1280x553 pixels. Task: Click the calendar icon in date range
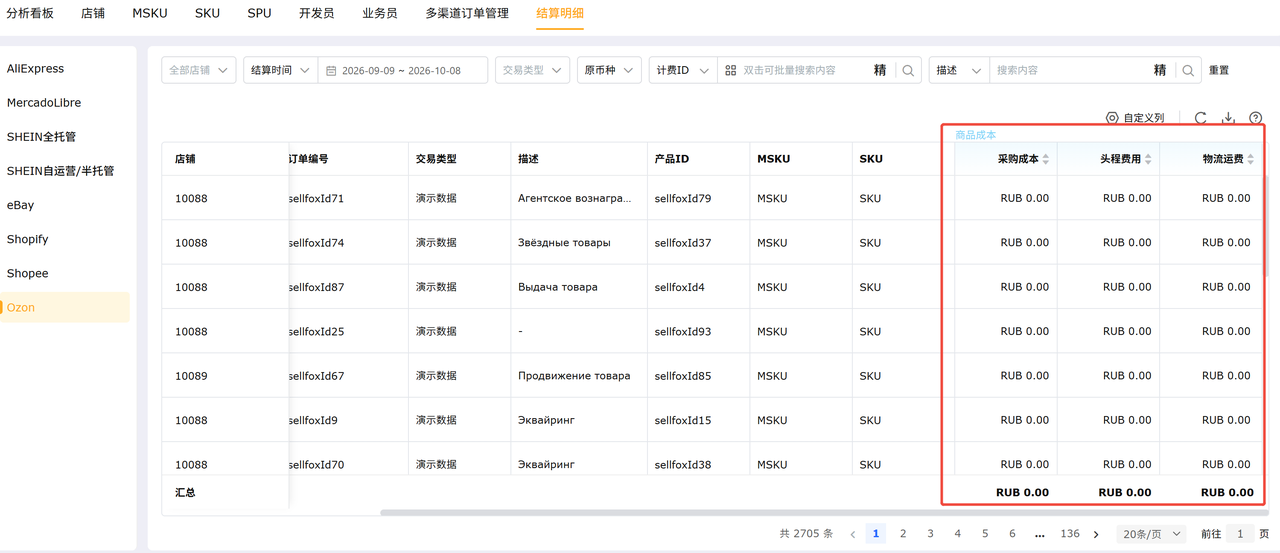pyautogui.click(x=331, y=71)
